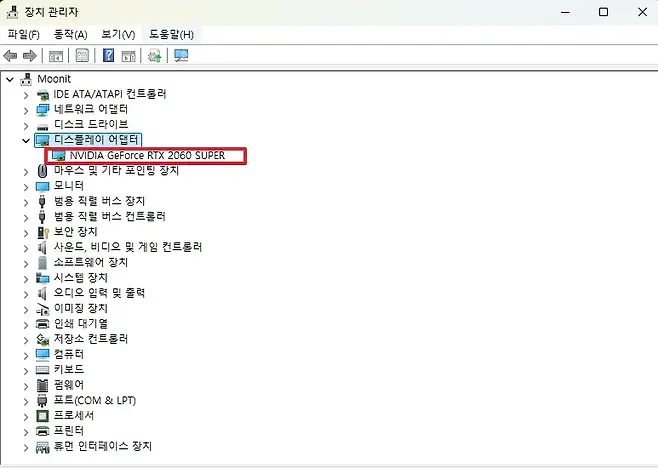Click the NVIDIA GeForce RTX 2060 SUPER card icon

click(x=58, y=156)
